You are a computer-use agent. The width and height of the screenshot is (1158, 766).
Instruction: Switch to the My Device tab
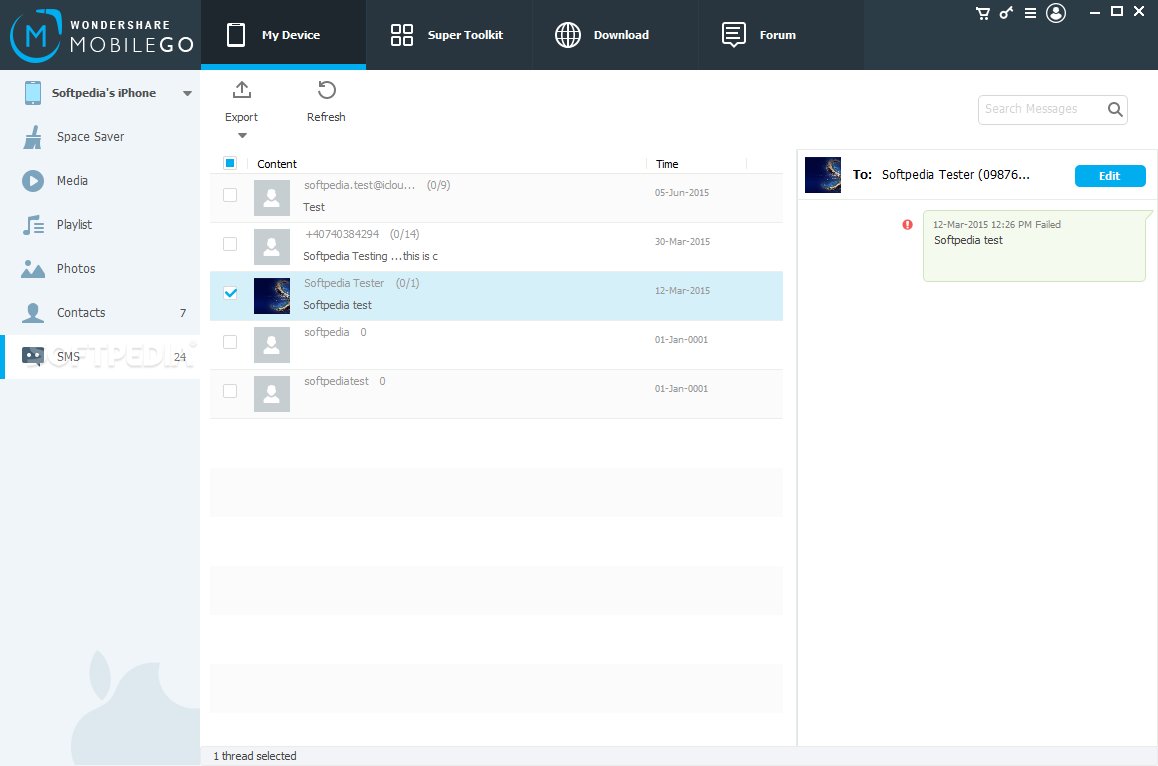284,35
